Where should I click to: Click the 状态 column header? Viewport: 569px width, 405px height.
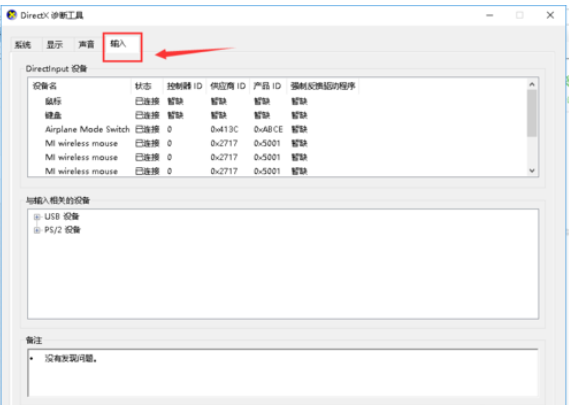[x=147, y=86]
